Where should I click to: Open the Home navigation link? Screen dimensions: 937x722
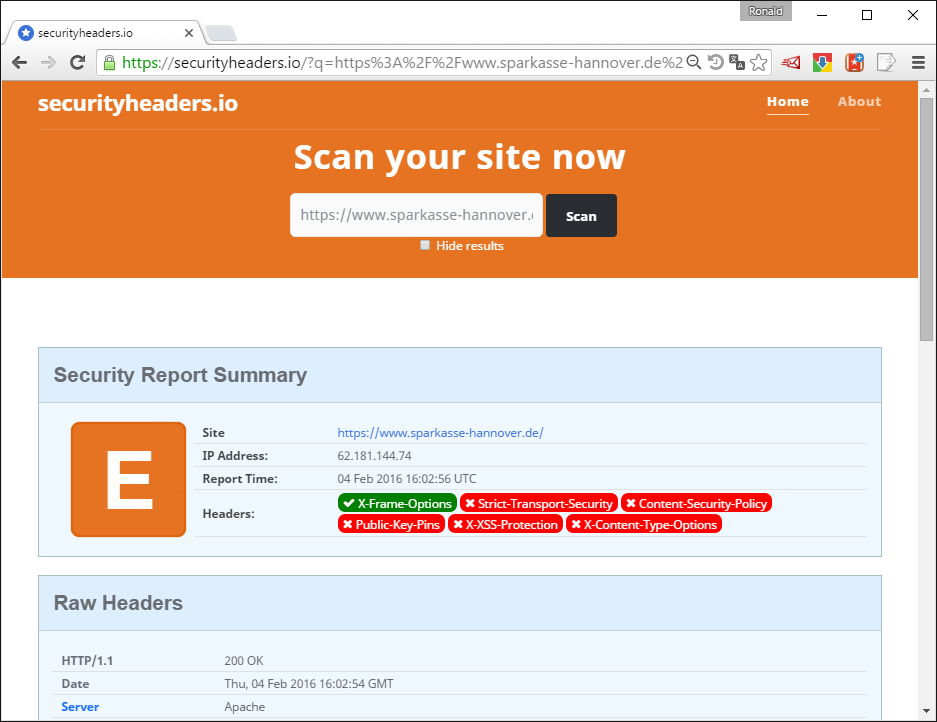788,102
